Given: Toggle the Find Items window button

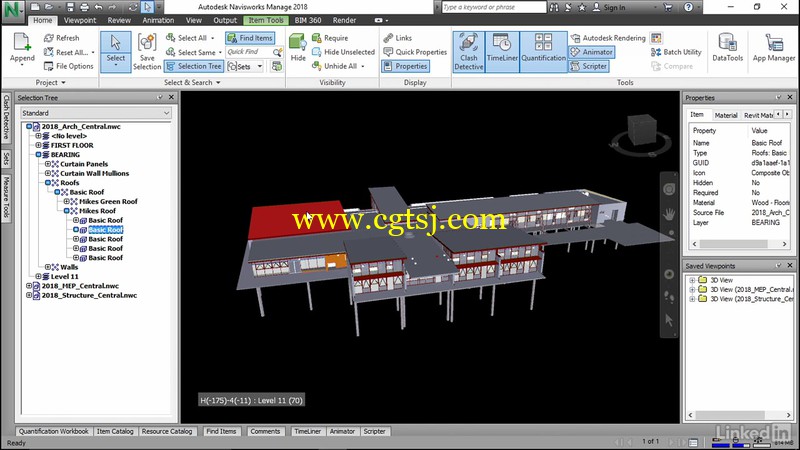Looking at the screenshot, I should (251, 38).
